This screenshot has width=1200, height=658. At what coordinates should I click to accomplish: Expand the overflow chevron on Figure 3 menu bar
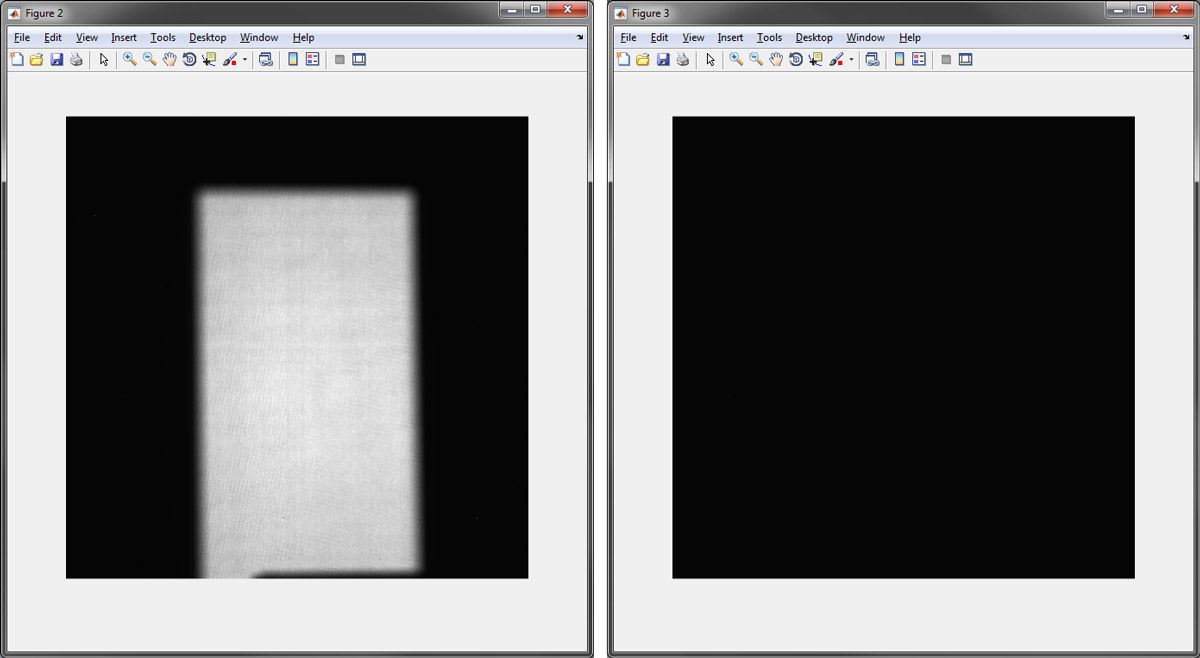[1184, 37]
